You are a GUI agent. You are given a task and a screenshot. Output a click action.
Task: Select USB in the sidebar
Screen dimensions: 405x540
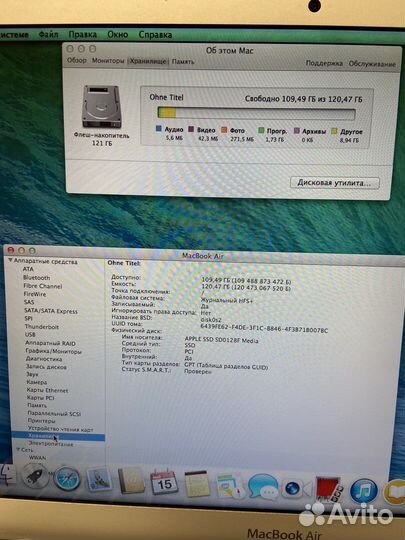pos(30,335)
